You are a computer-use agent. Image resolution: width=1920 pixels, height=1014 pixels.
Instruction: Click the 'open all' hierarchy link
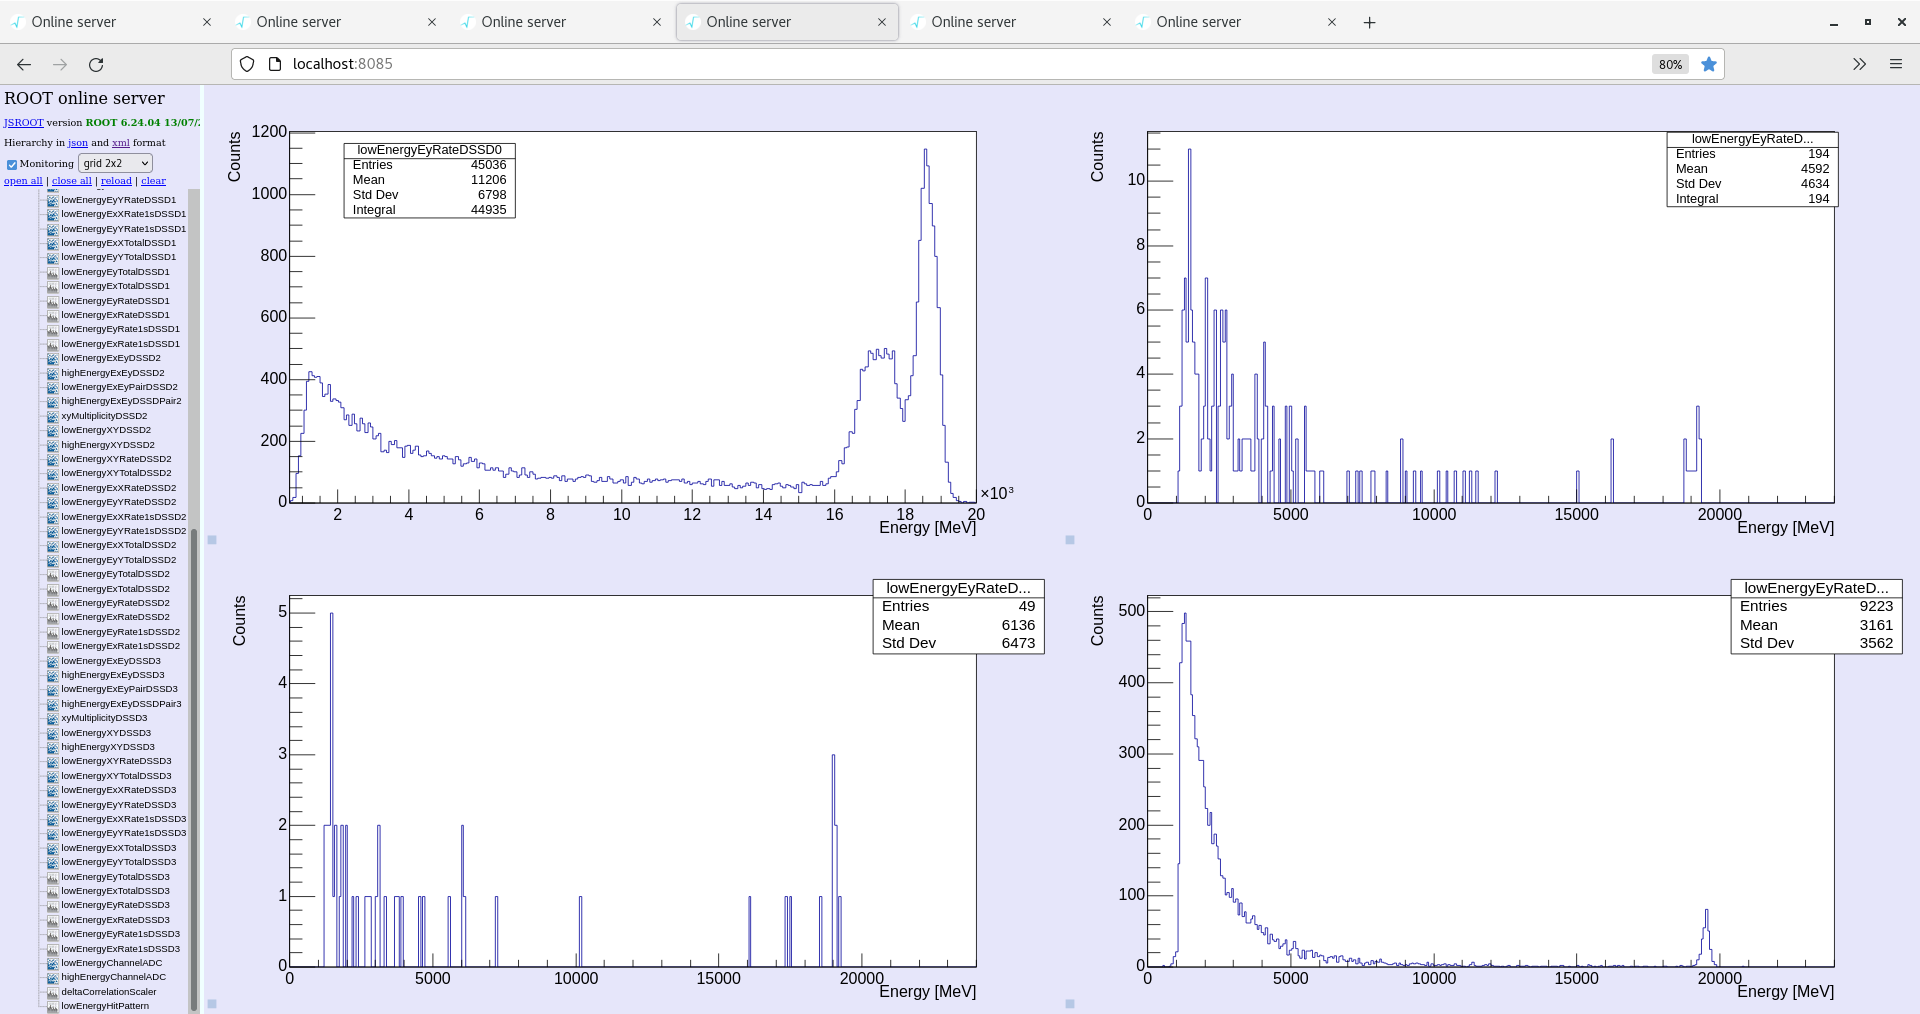pos(23,181)
